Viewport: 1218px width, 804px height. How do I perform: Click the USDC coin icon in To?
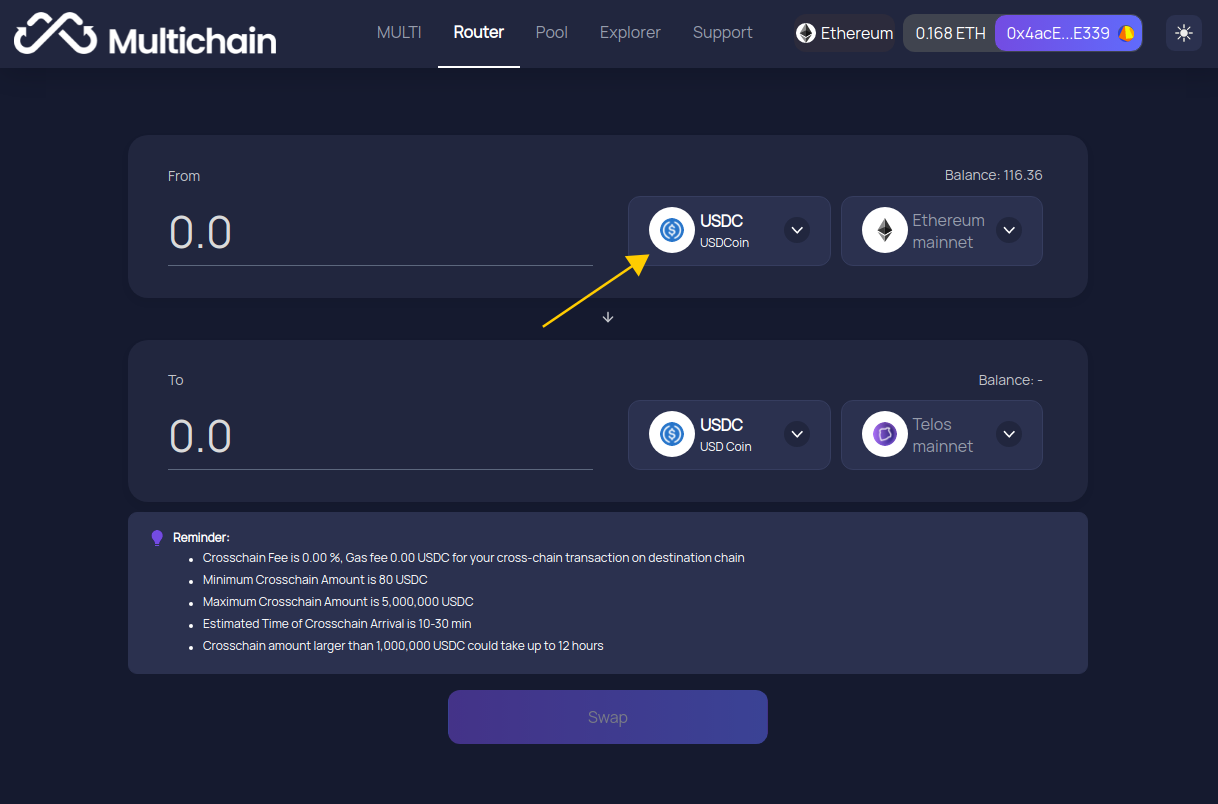tap(672, 434)
